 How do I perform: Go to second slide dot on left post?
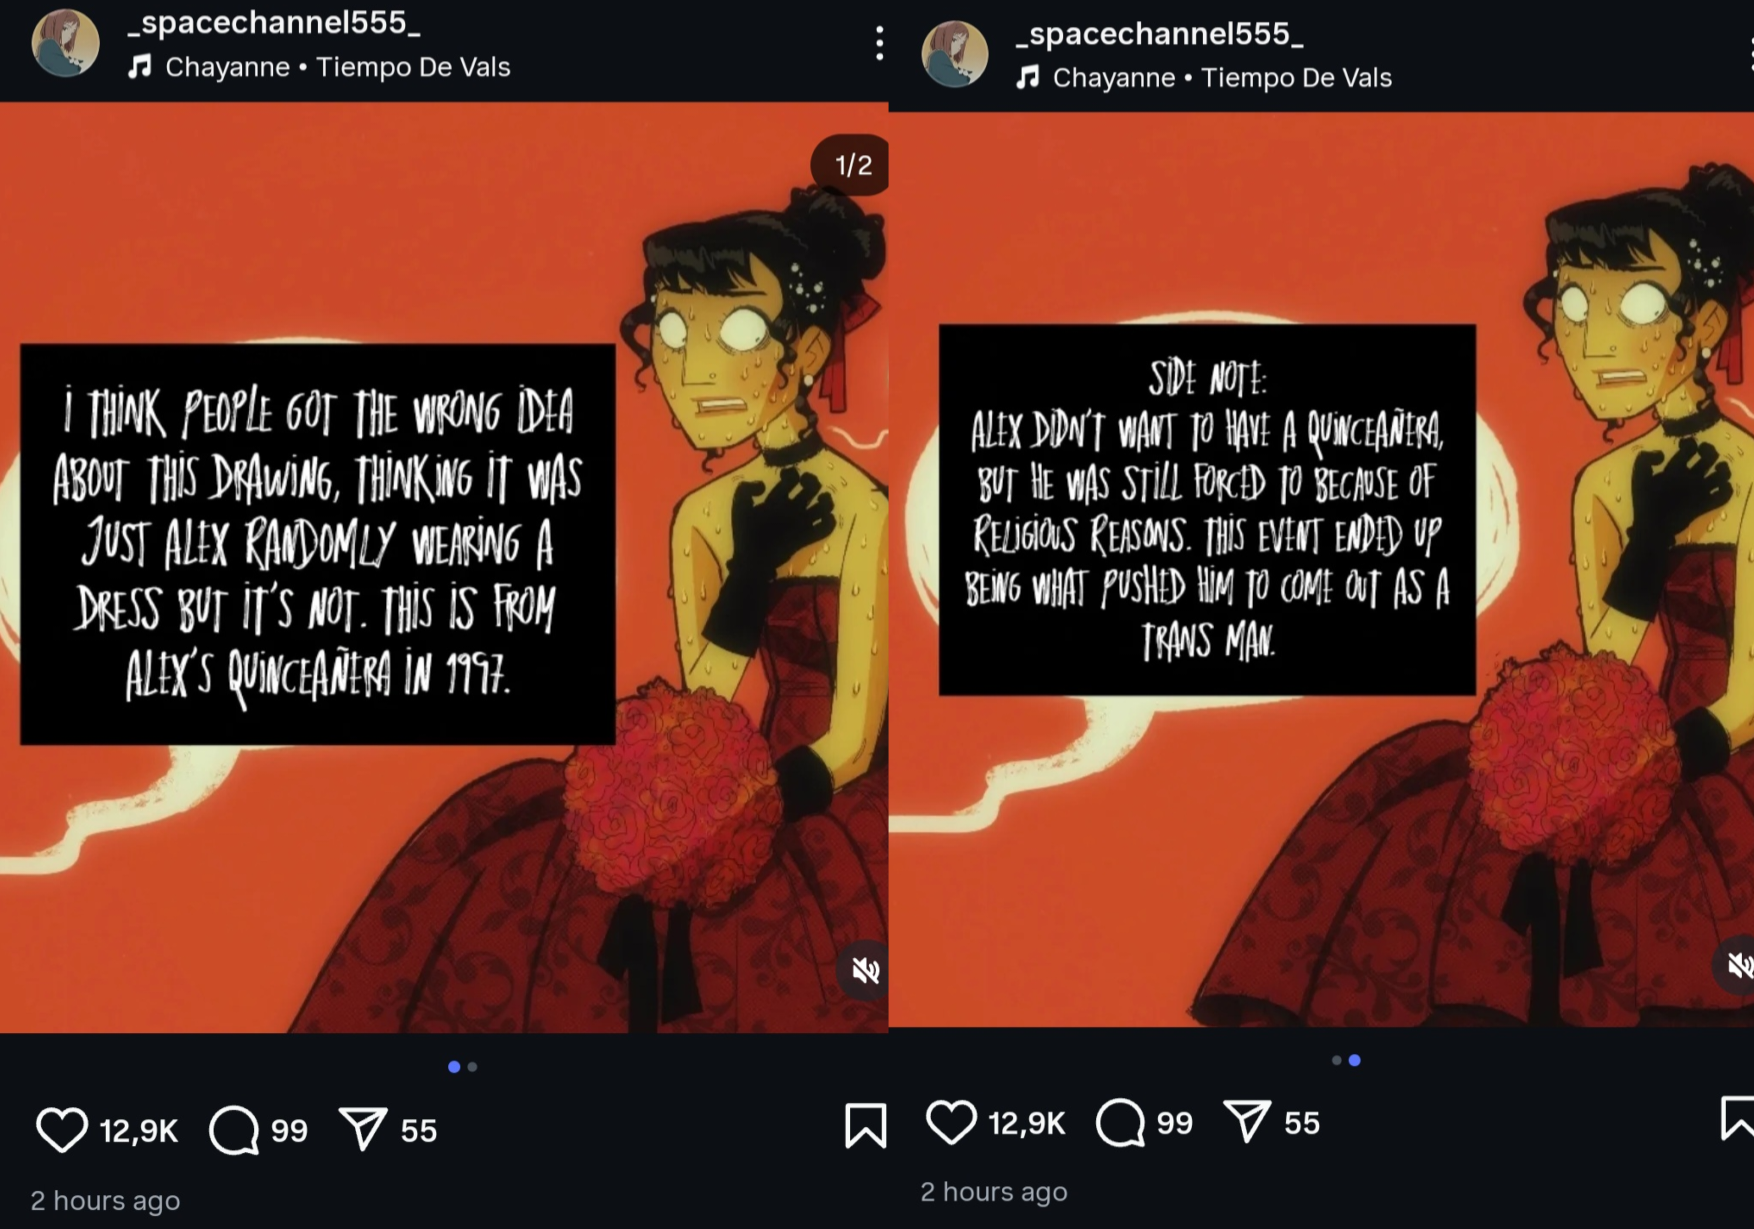tap(473, 1067)
